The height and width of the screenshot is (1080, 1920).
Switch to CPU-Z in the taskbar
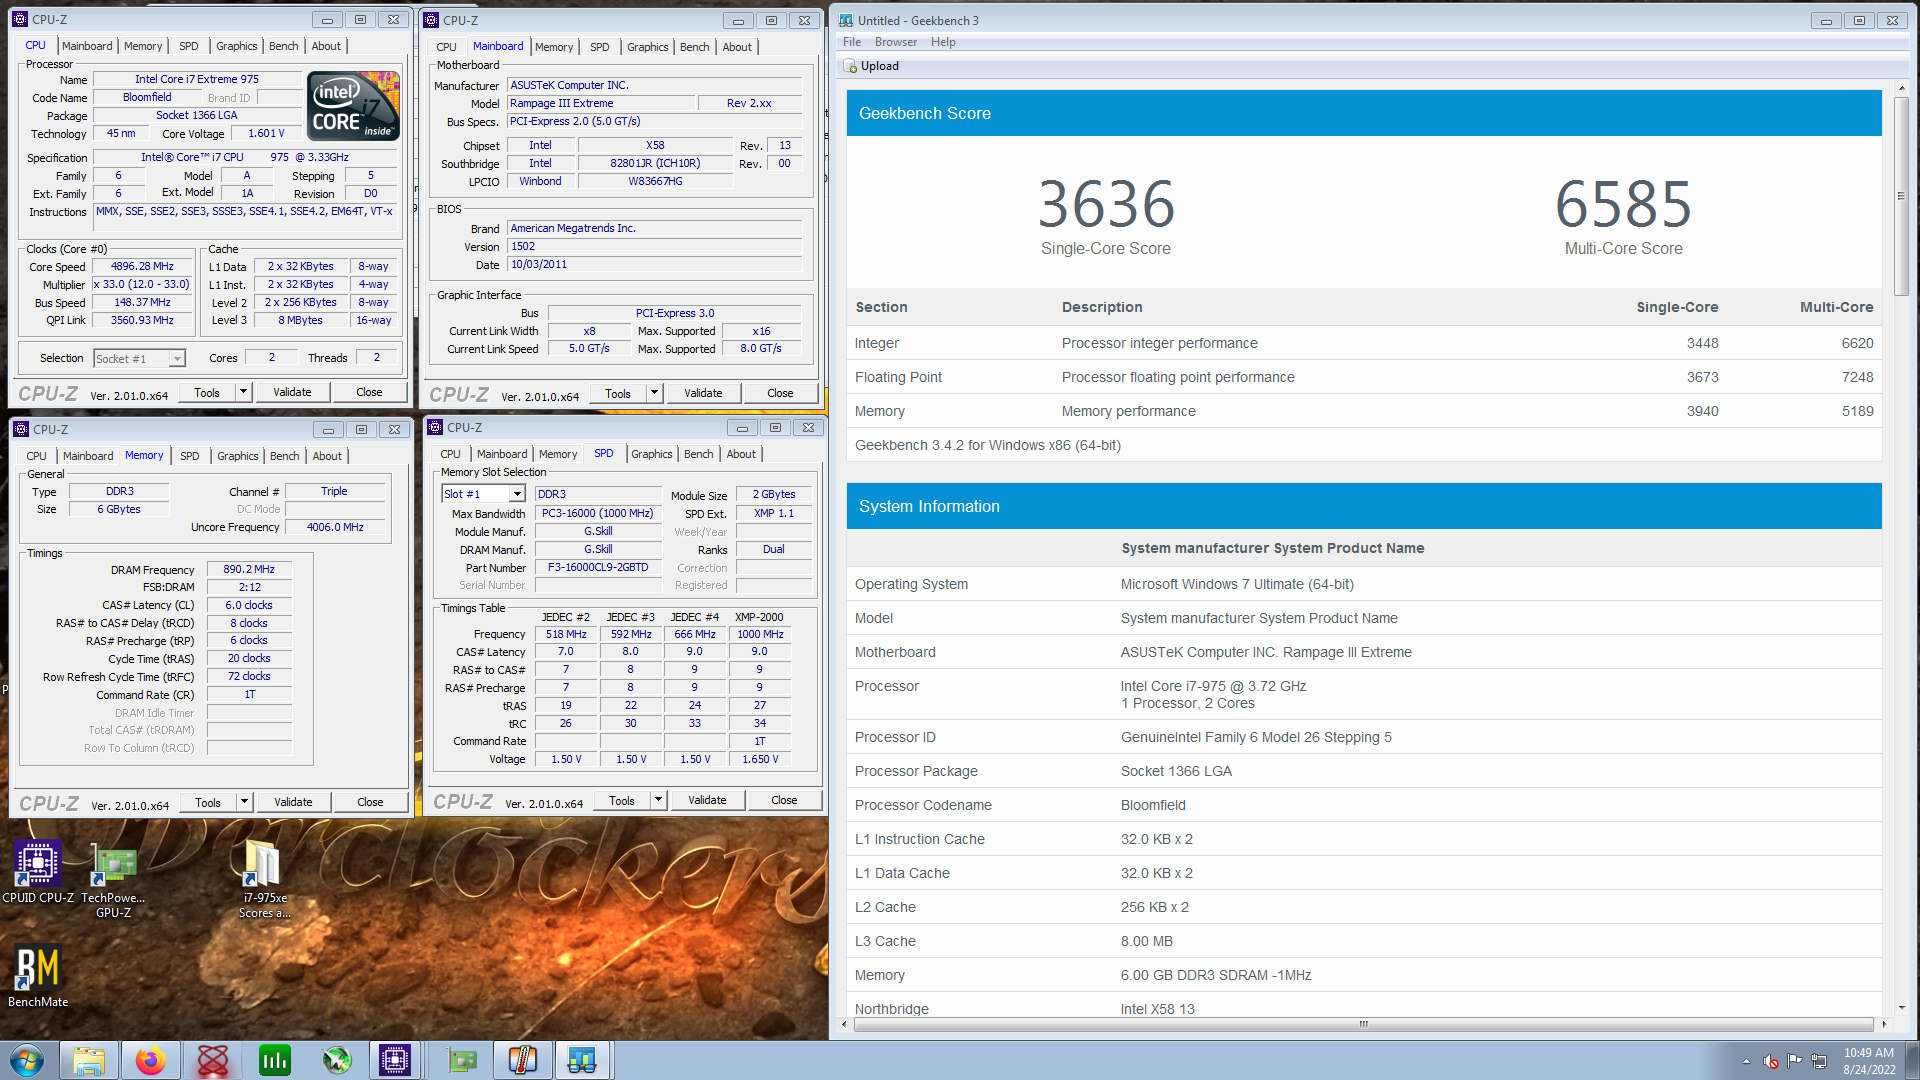click(395, 1060)
